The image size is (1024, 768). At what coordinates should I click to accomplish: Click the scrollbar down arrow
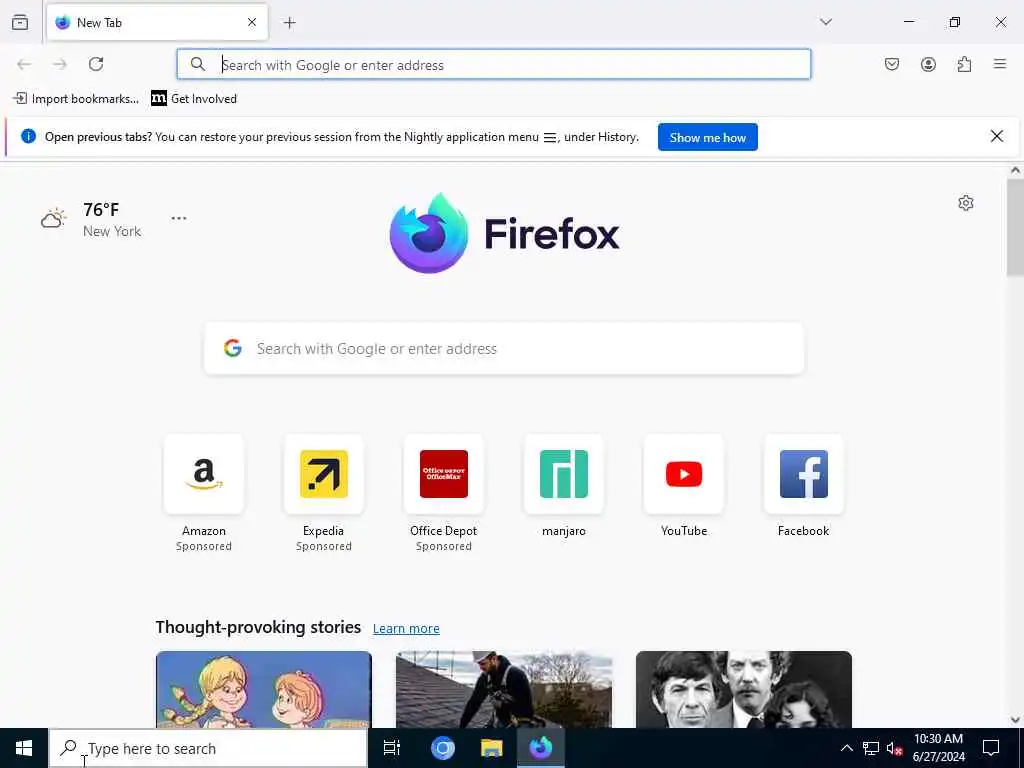point(1015,720)
